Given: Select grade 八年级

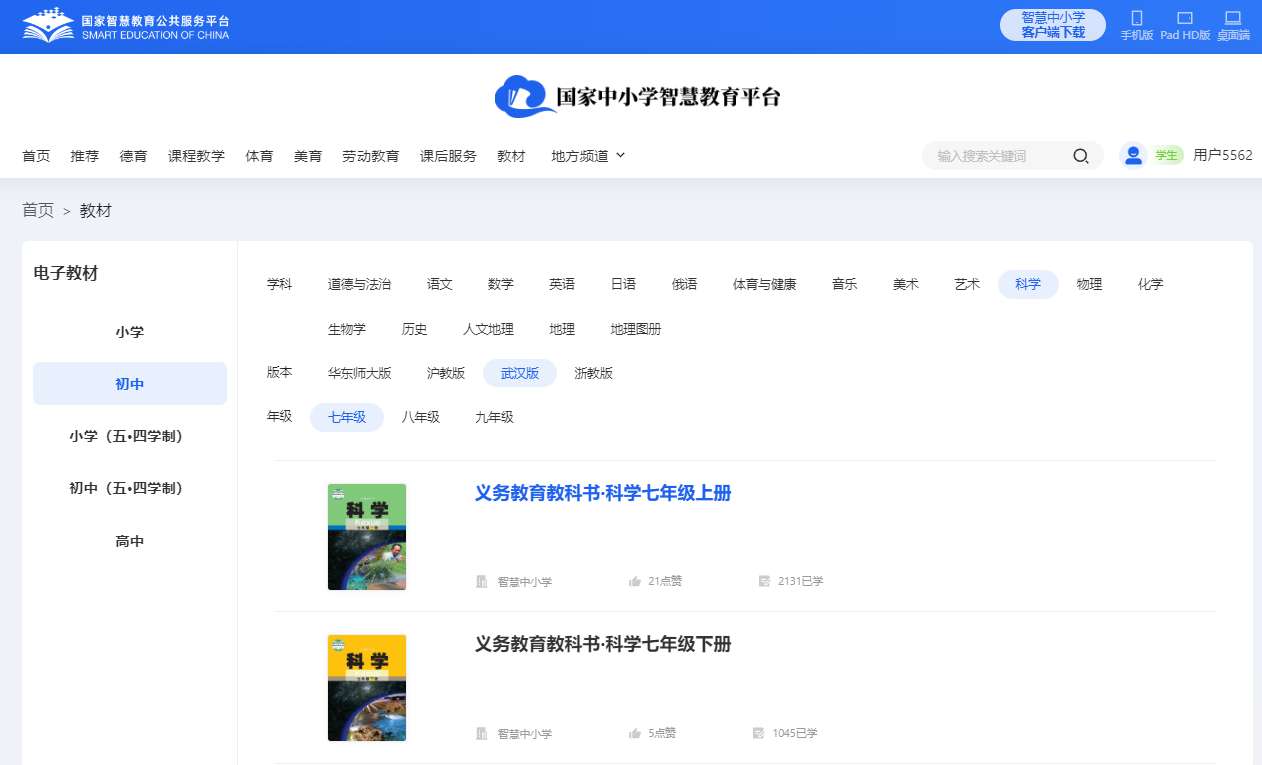Looking at the screenshot, I should pos(421,417).
